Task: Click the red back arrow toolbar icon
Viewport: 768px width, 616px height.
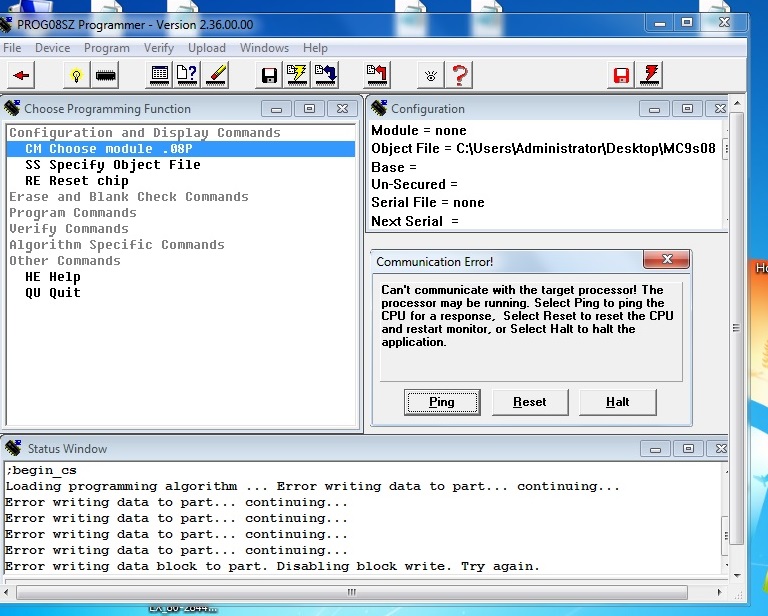Action: (22, 75)
